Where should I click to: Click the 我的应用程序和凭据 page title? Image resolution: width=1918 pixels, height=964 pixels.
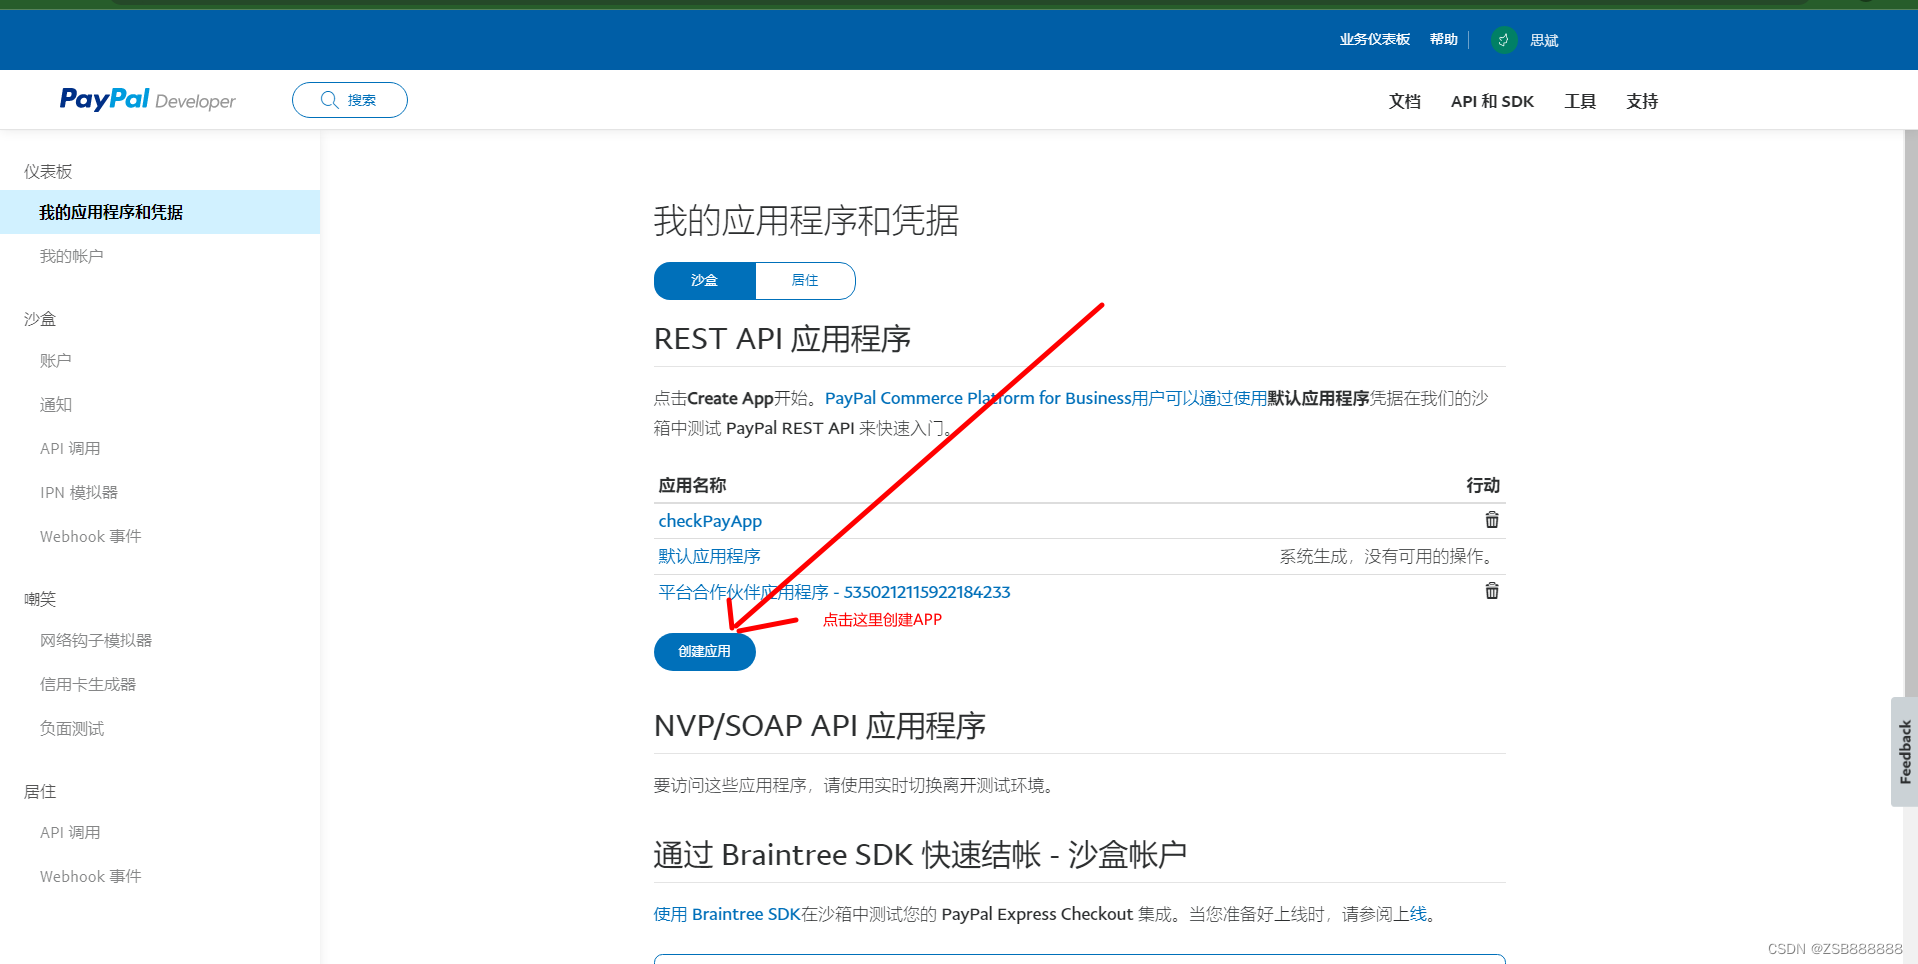pyautogui.click(x=806, y=221)
